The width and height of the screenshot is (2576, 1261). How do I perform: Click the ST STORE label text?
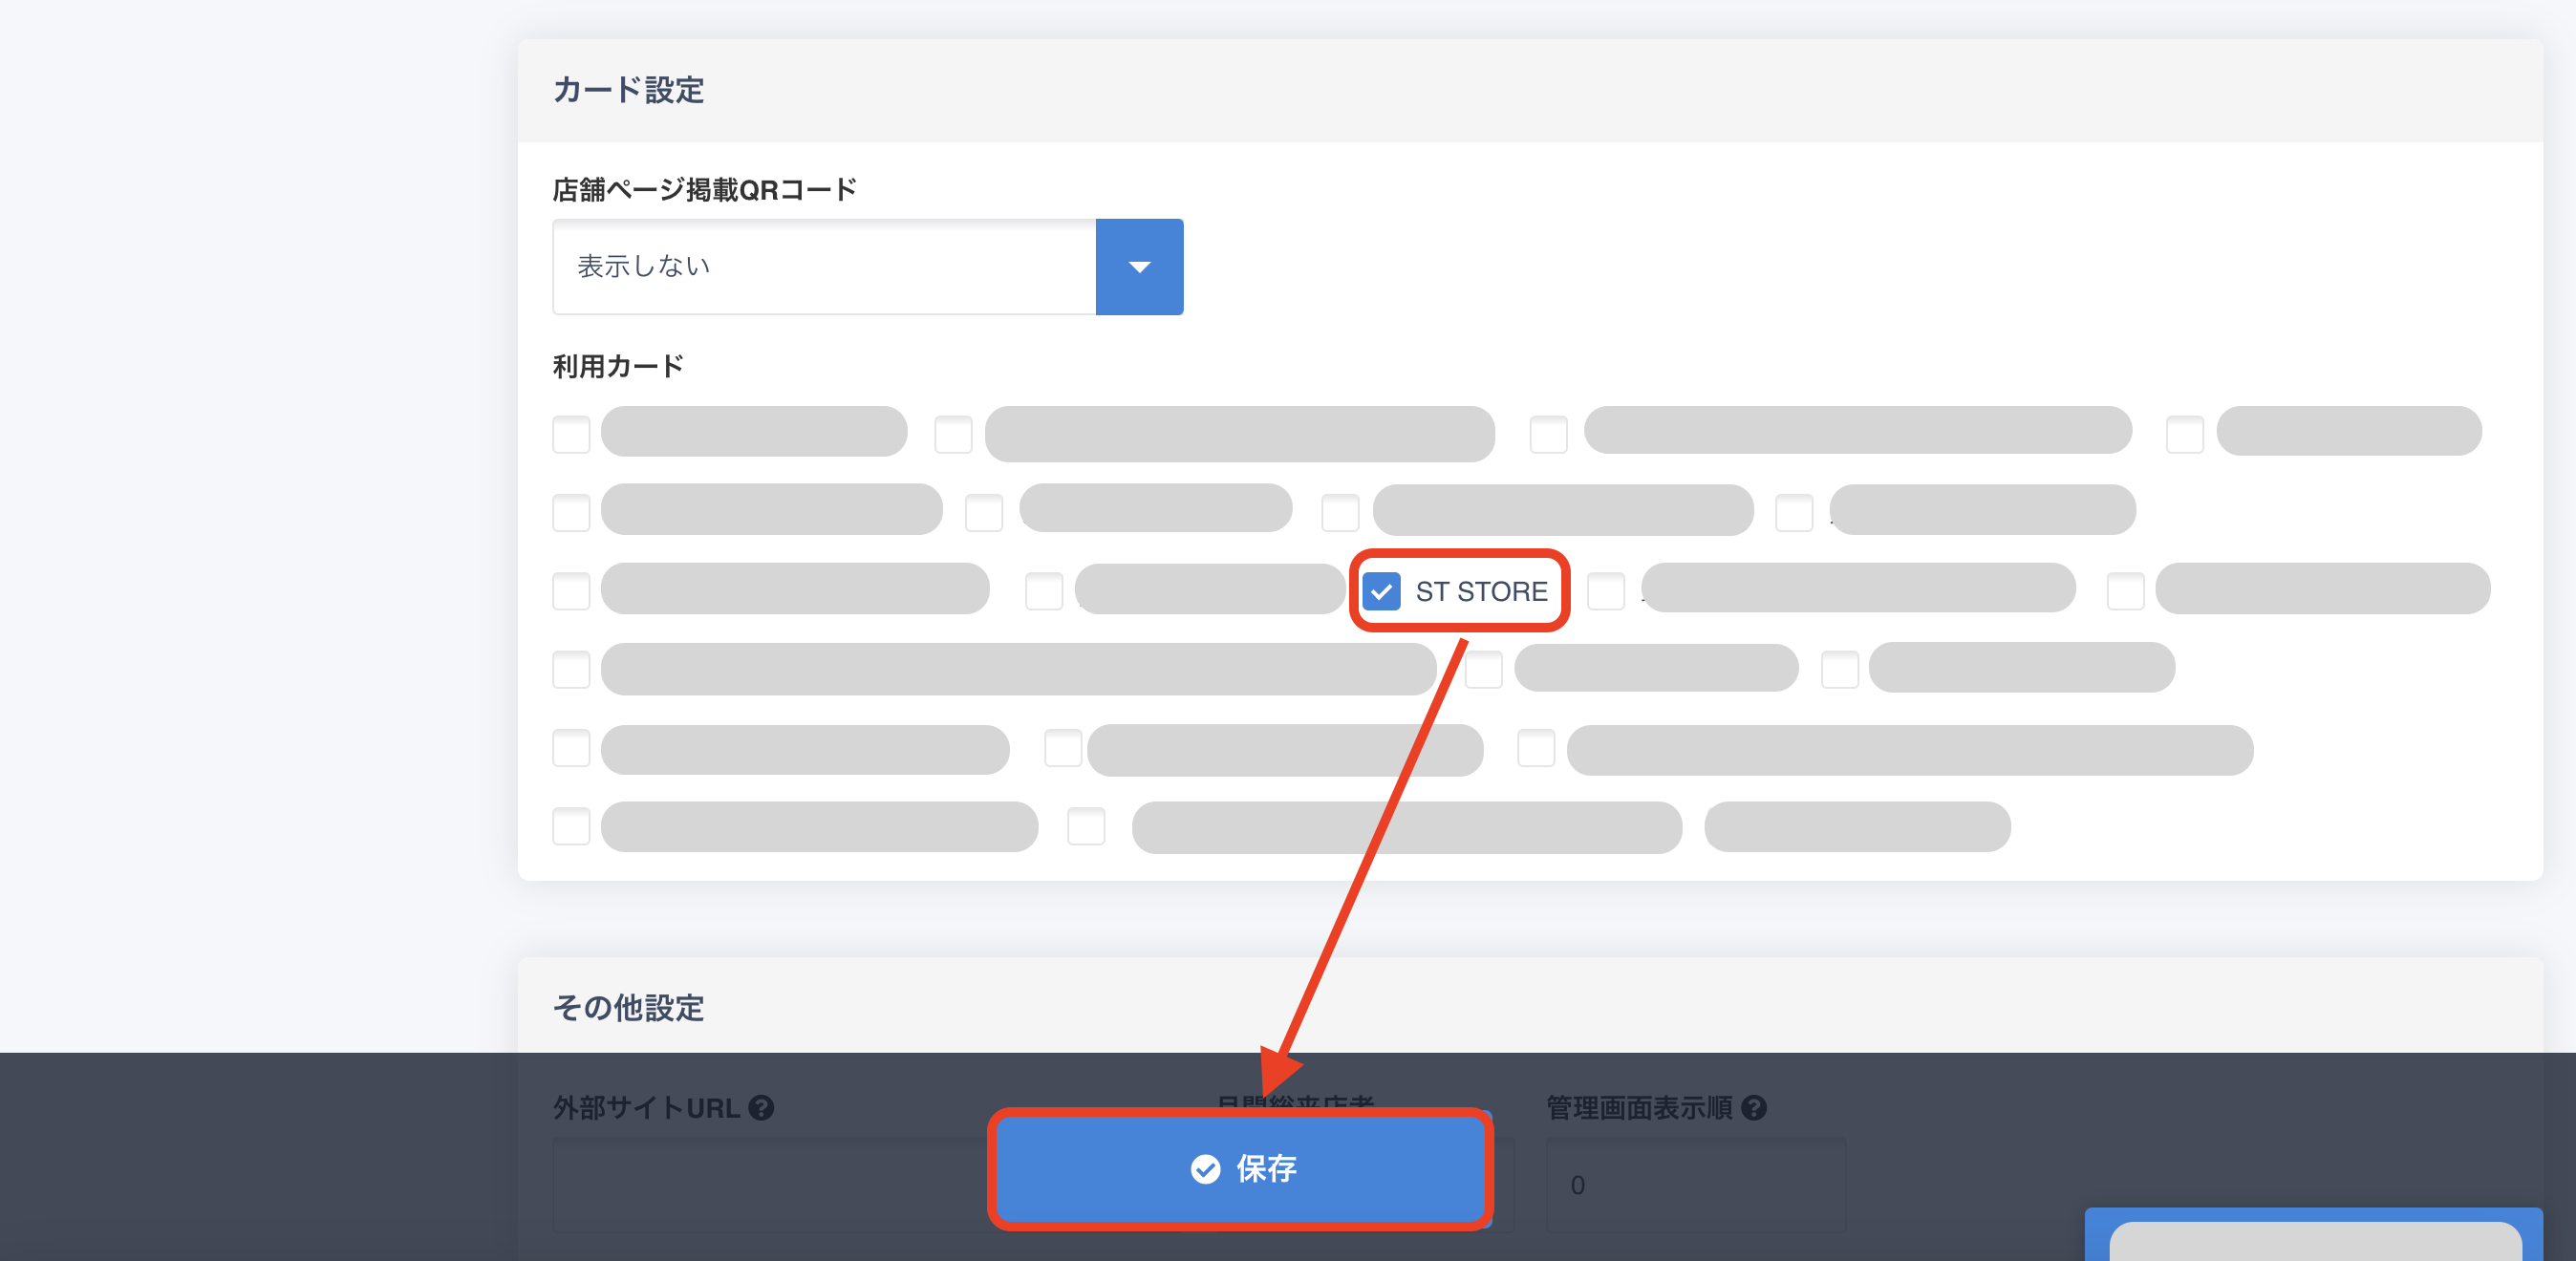point(1481,592)
